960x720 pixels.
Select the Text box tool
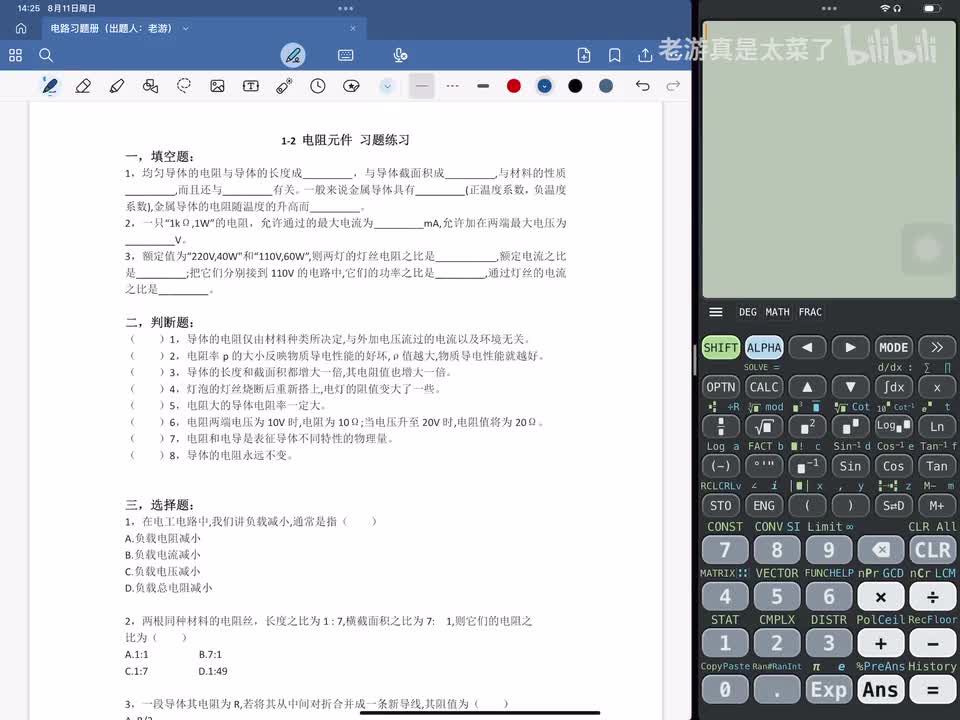(x=250, y=86)
